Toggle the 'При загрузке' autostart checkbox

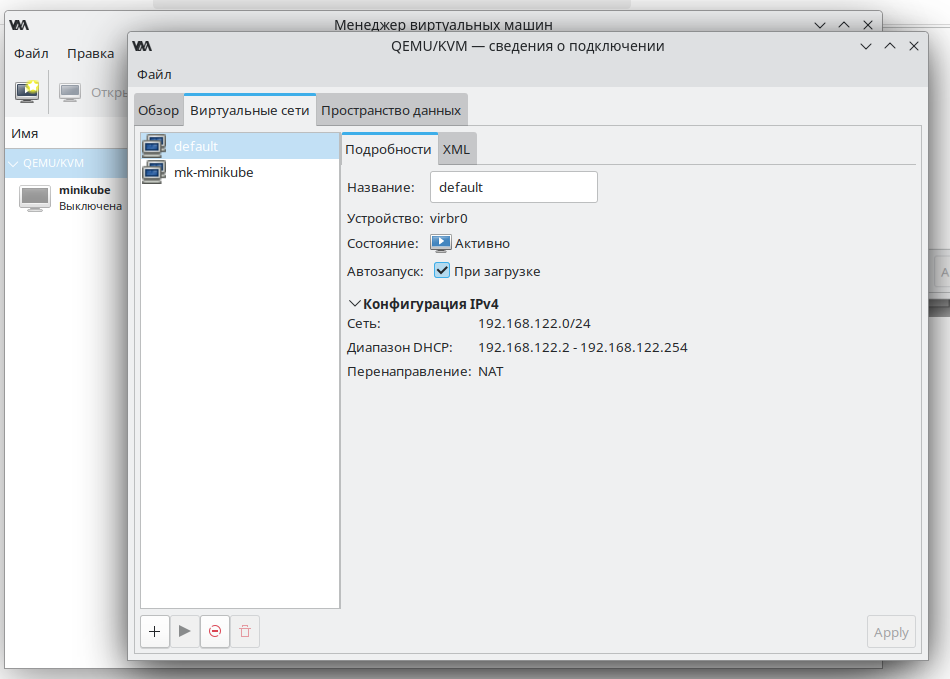coord(442,271)
